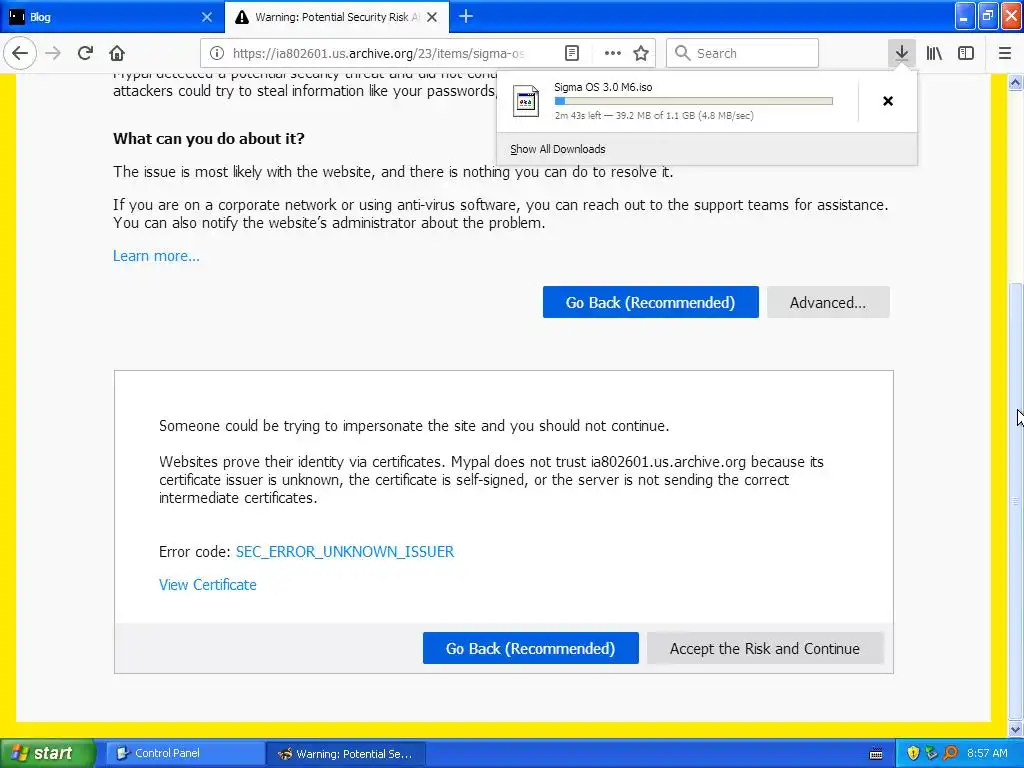This screenshot has height=768, width=1024.
Task: Bookmark this page with the star
Action: (641, 53)
